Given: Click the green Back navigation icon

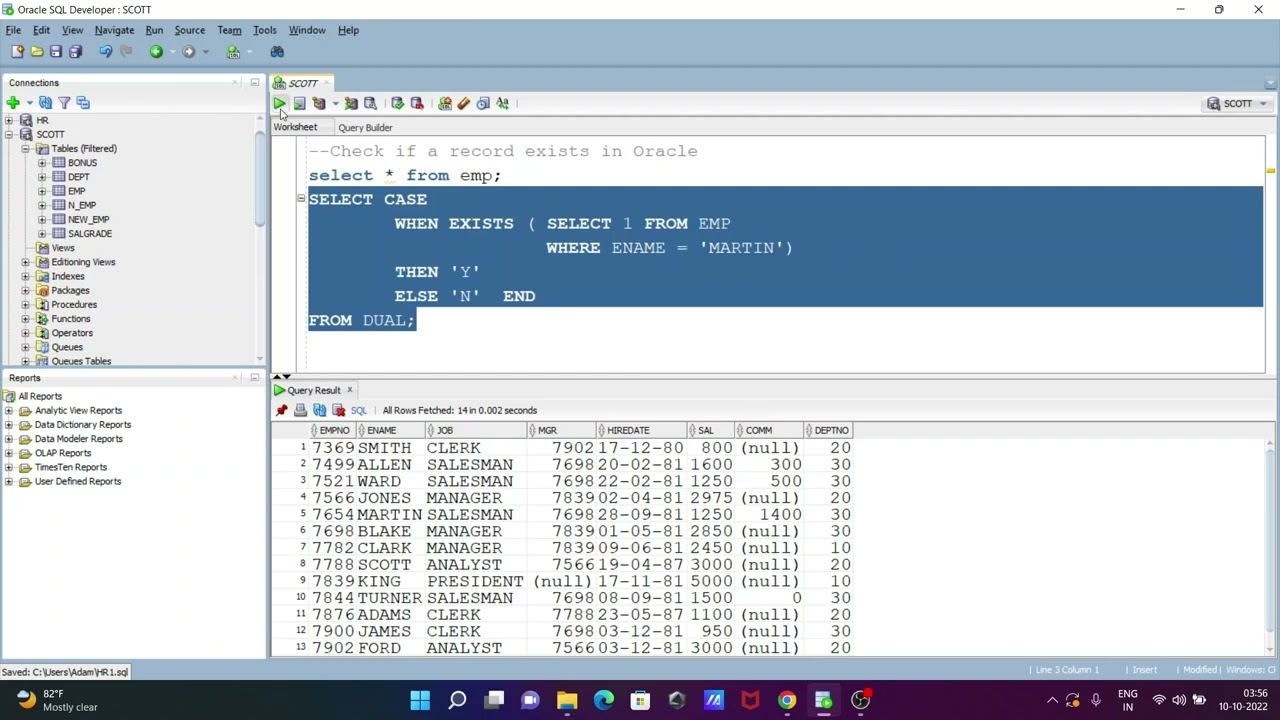Looking at the screenshot, I should pos(156,52).
